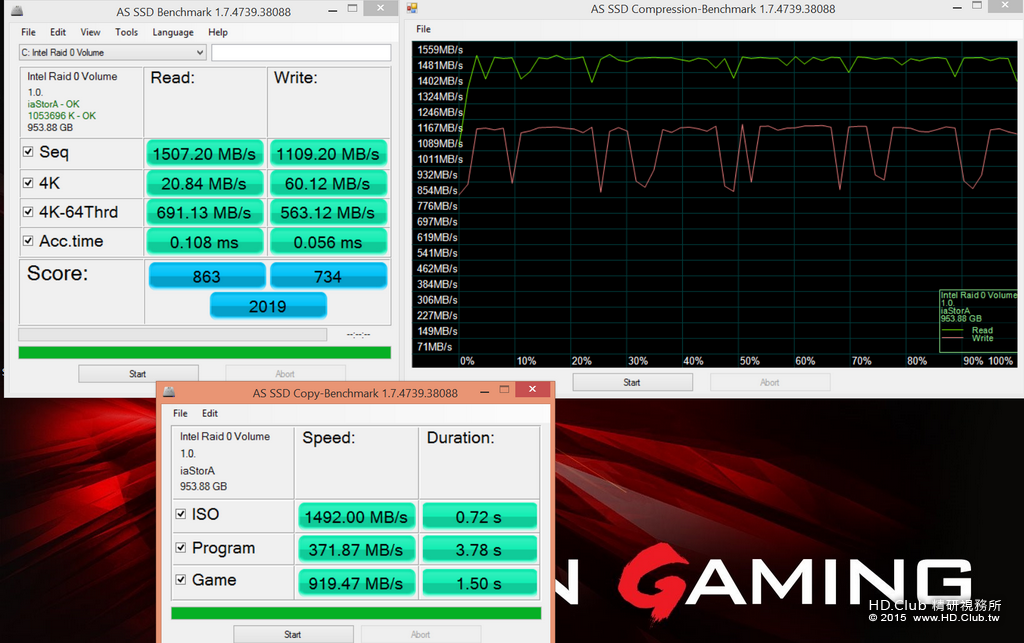Minimize the AS SSD Copy-Benchmark window

pos(485,392)
